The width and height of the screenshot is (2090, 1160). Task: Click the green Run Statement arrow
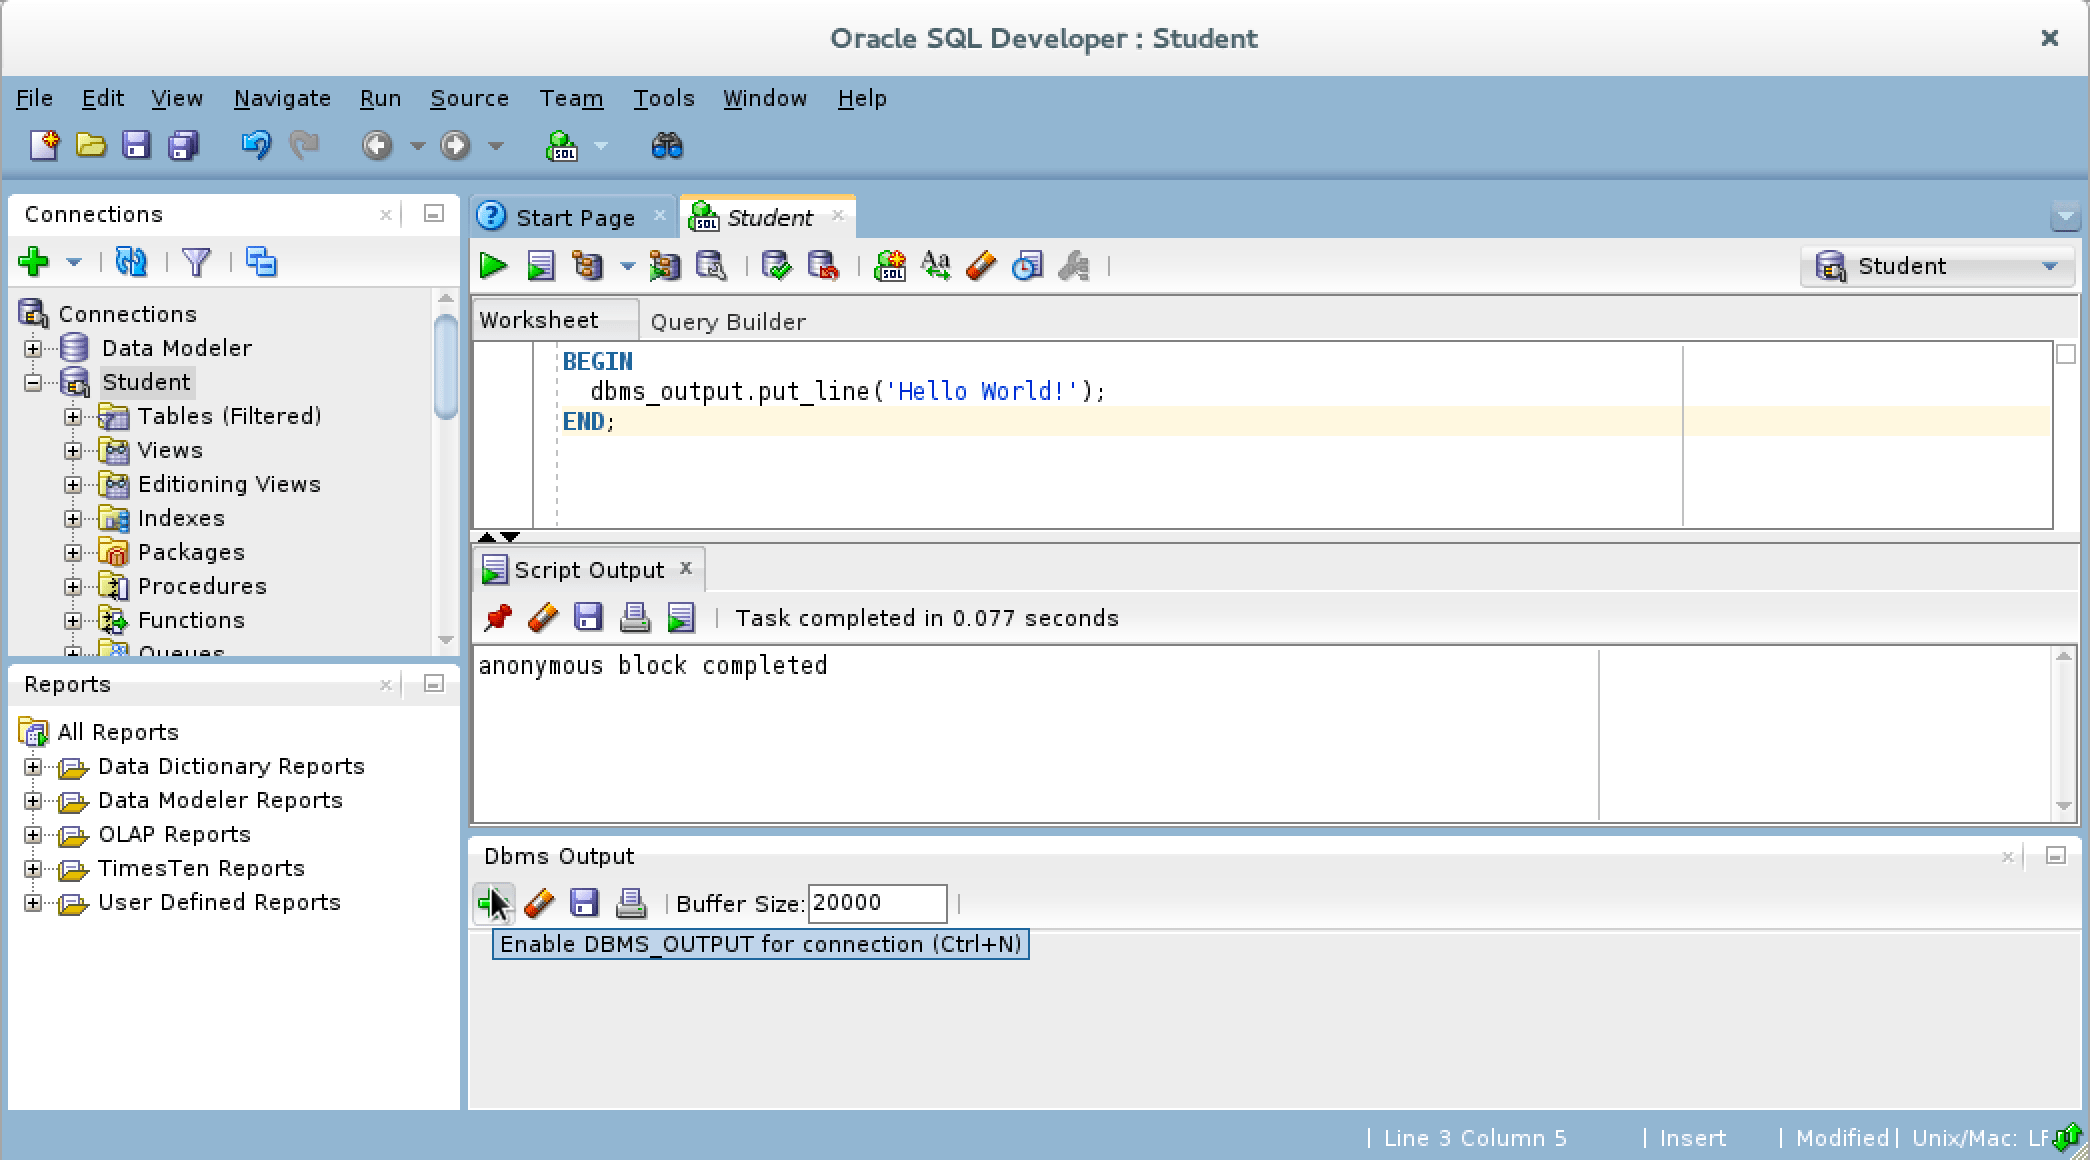(493, 266)
